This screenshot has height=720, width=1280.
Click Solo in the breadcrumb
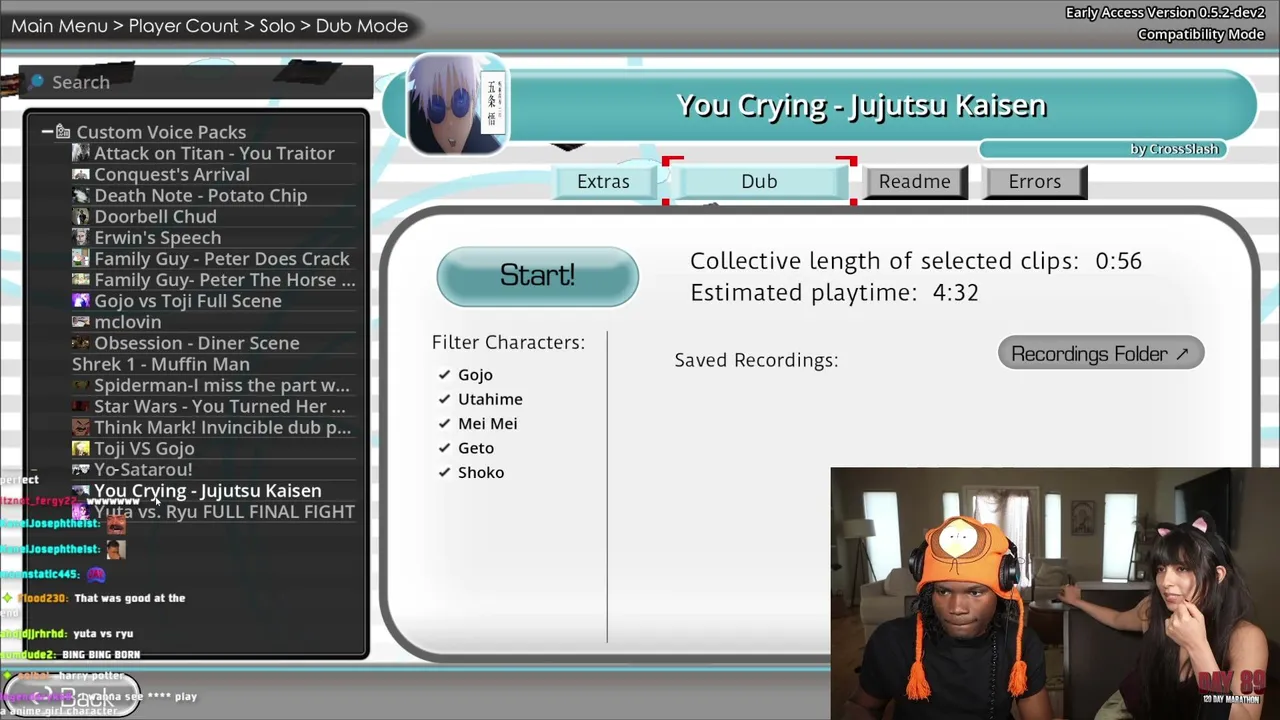277,26
